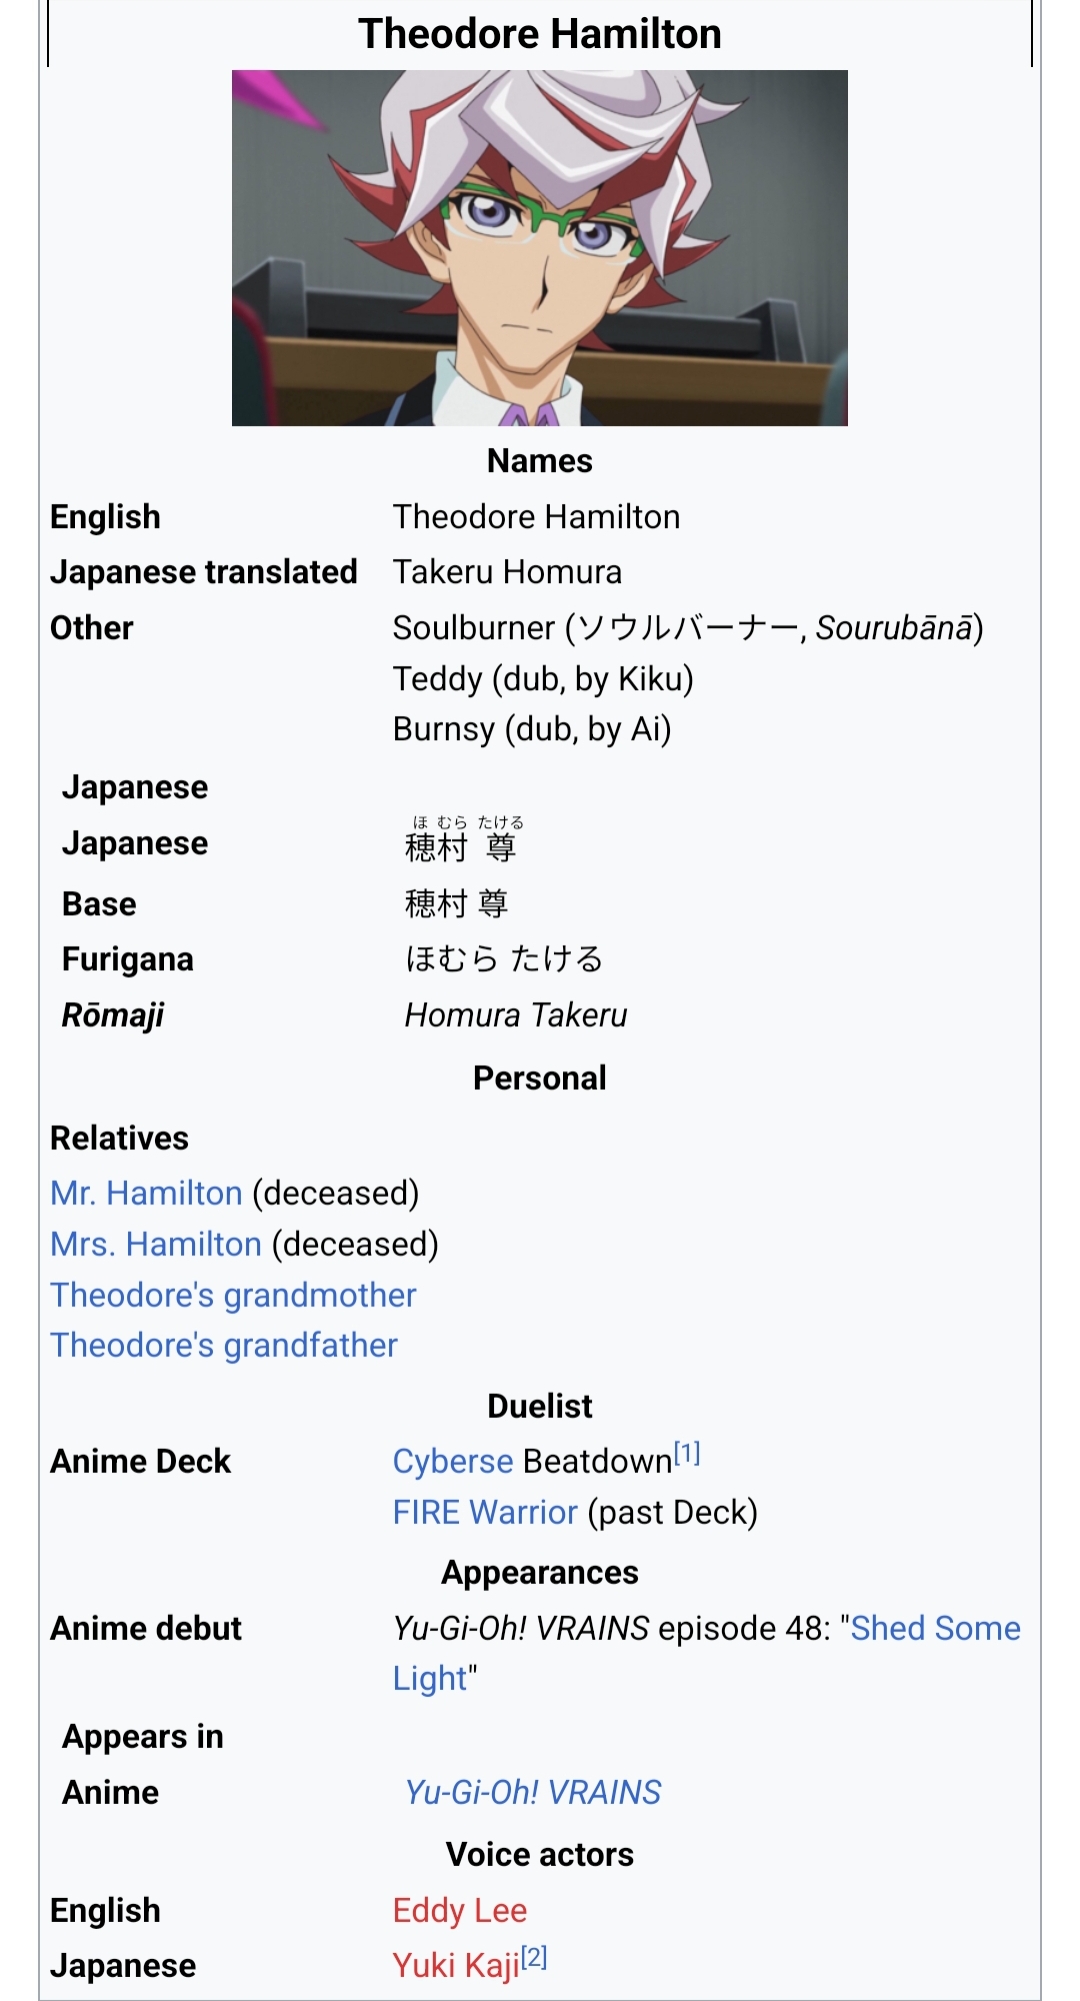This screenshot has width=1080, height=2001.
Task: Click the Names section header
Action: point(540,461)
